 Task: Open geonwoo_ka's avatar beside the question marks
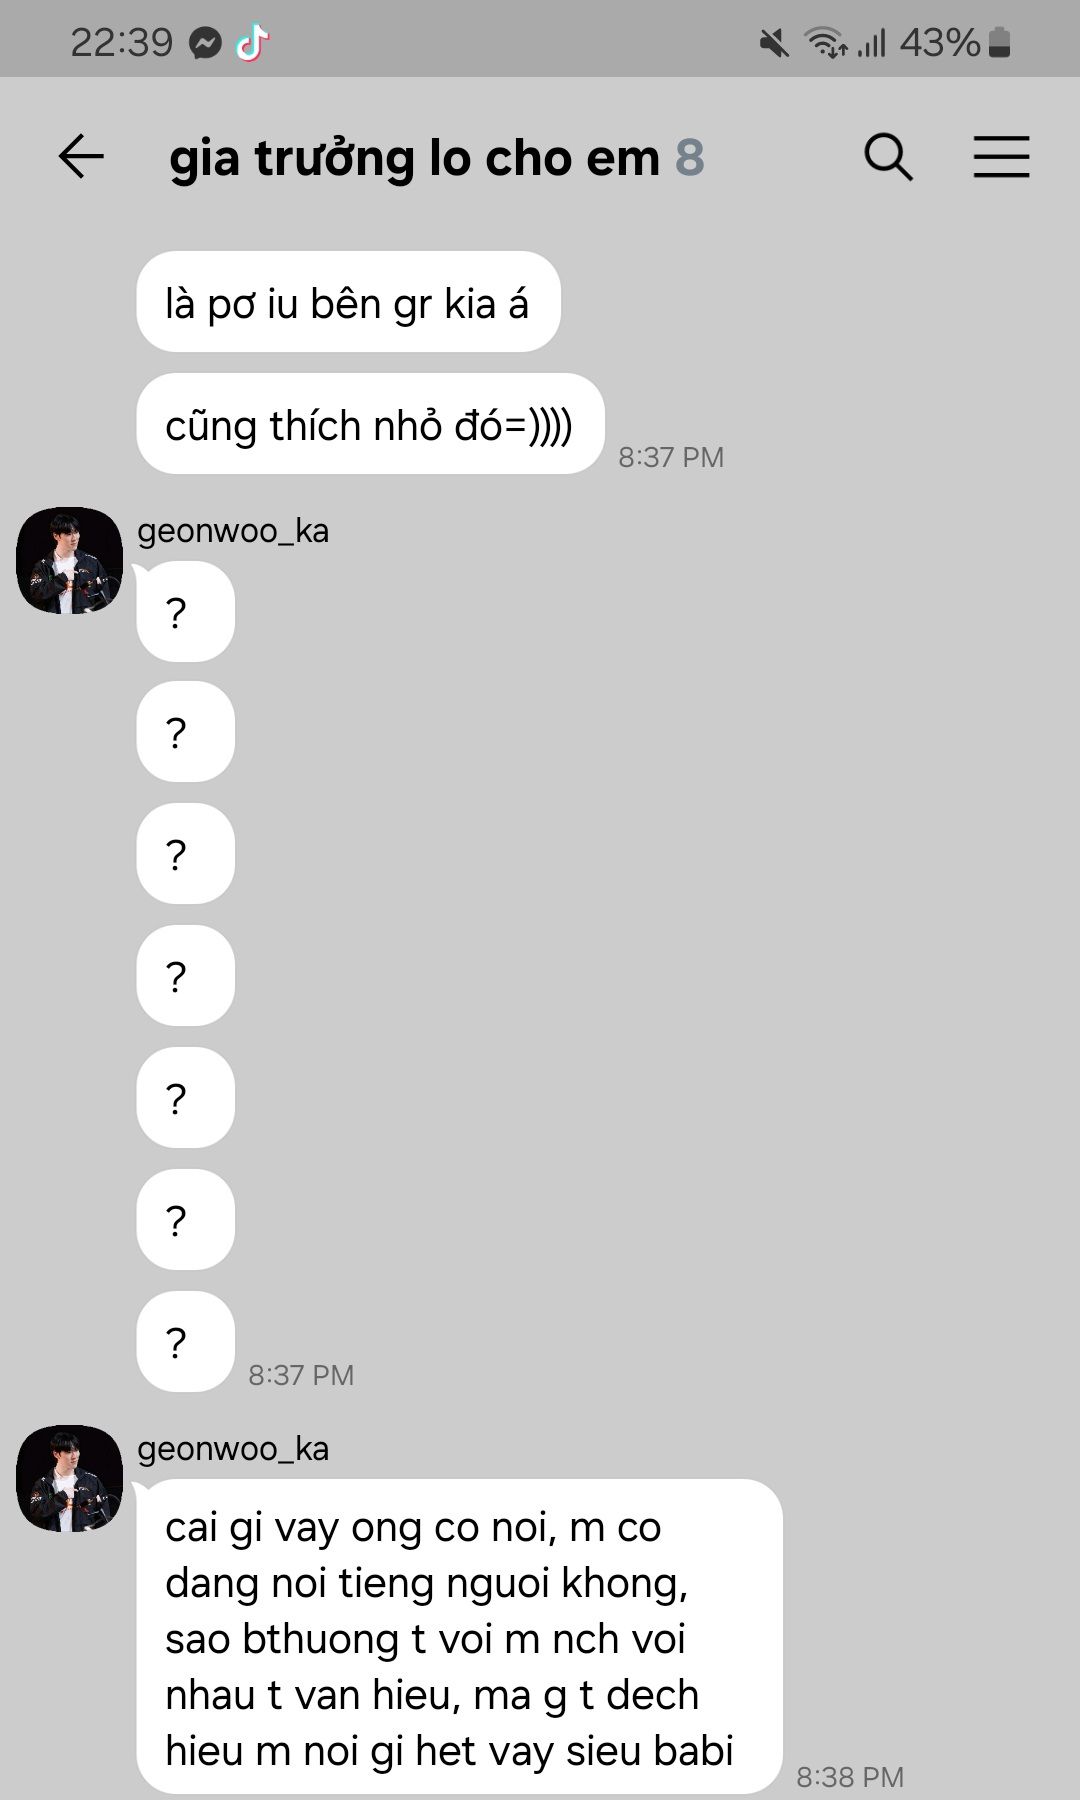coord(69,560)
